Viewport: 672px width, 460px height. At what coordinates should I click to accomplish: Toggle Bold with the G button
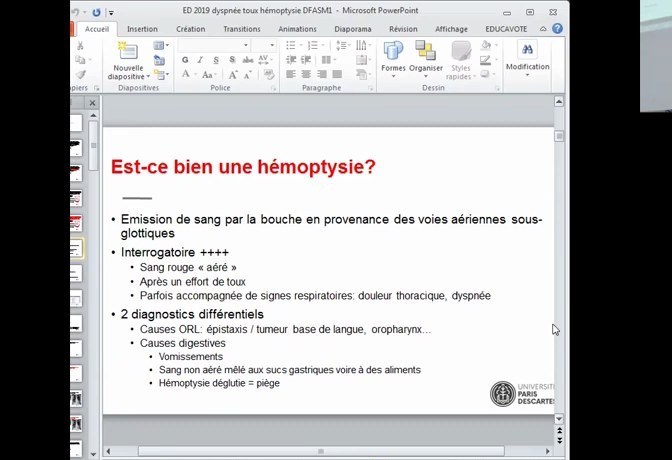coord(185,60)
